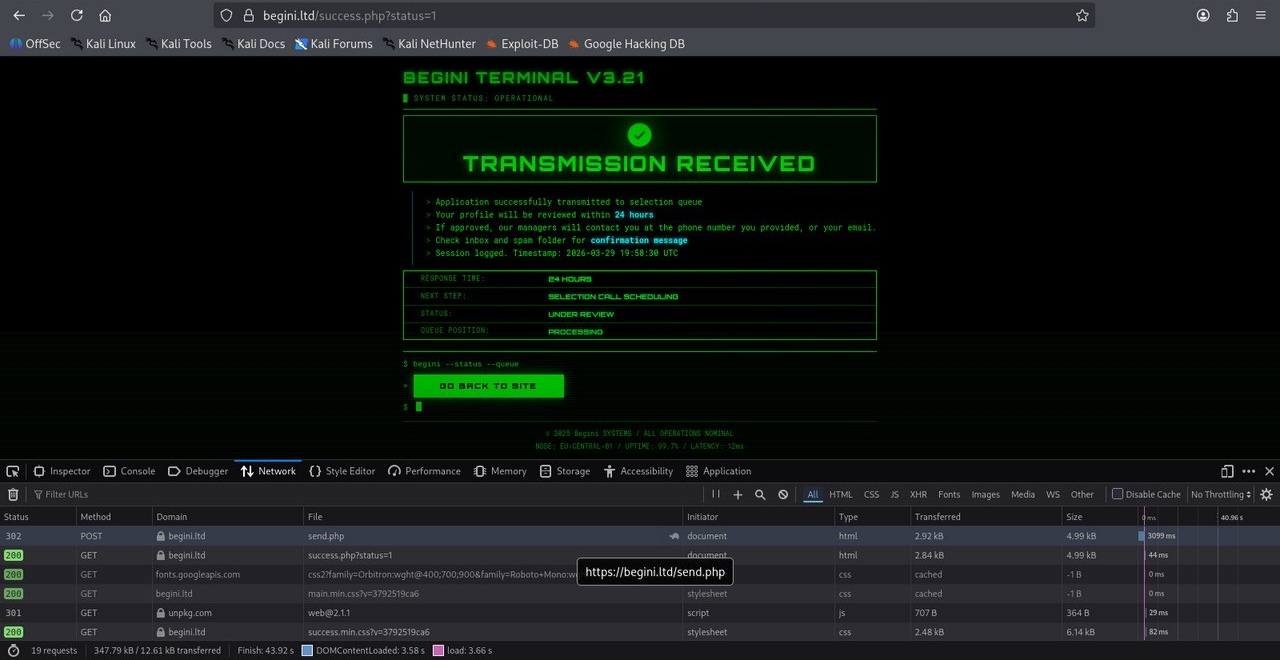Open the Memory tab

500,471
